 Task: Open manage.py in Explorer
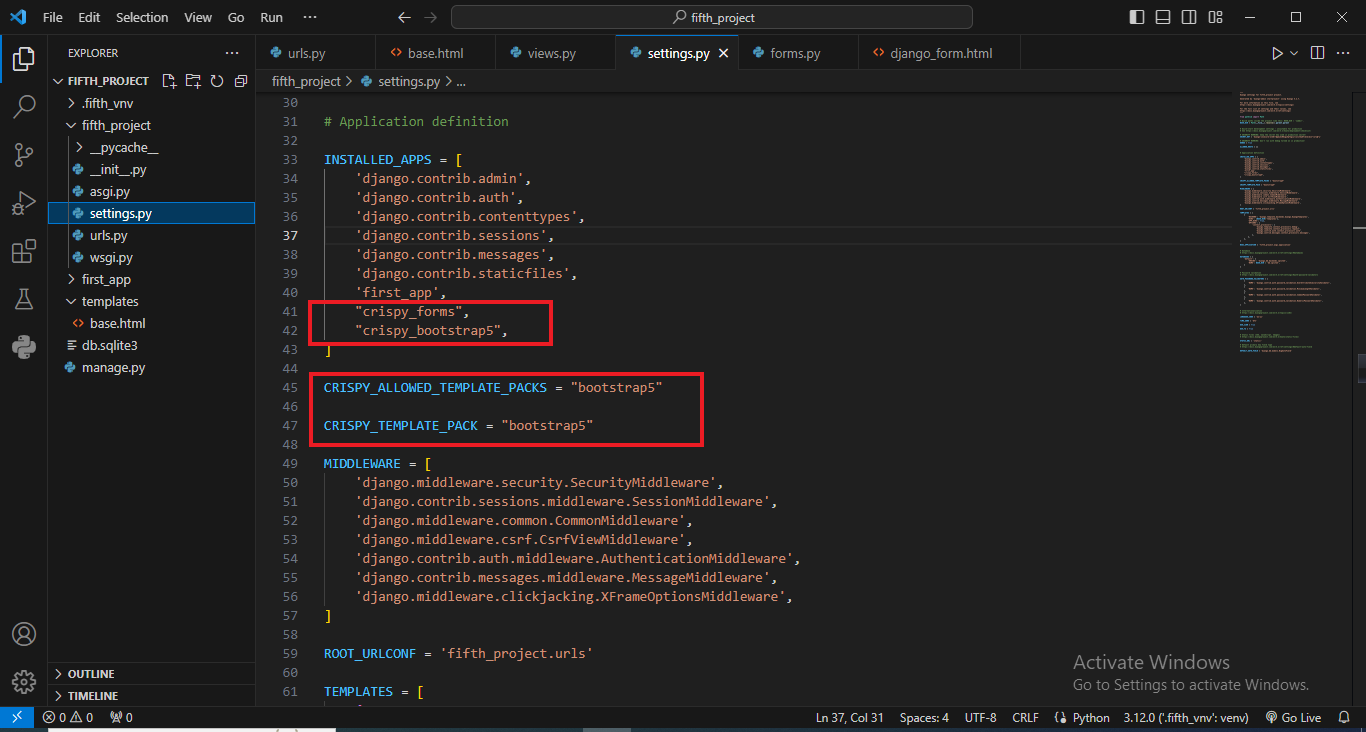[151, 367]
